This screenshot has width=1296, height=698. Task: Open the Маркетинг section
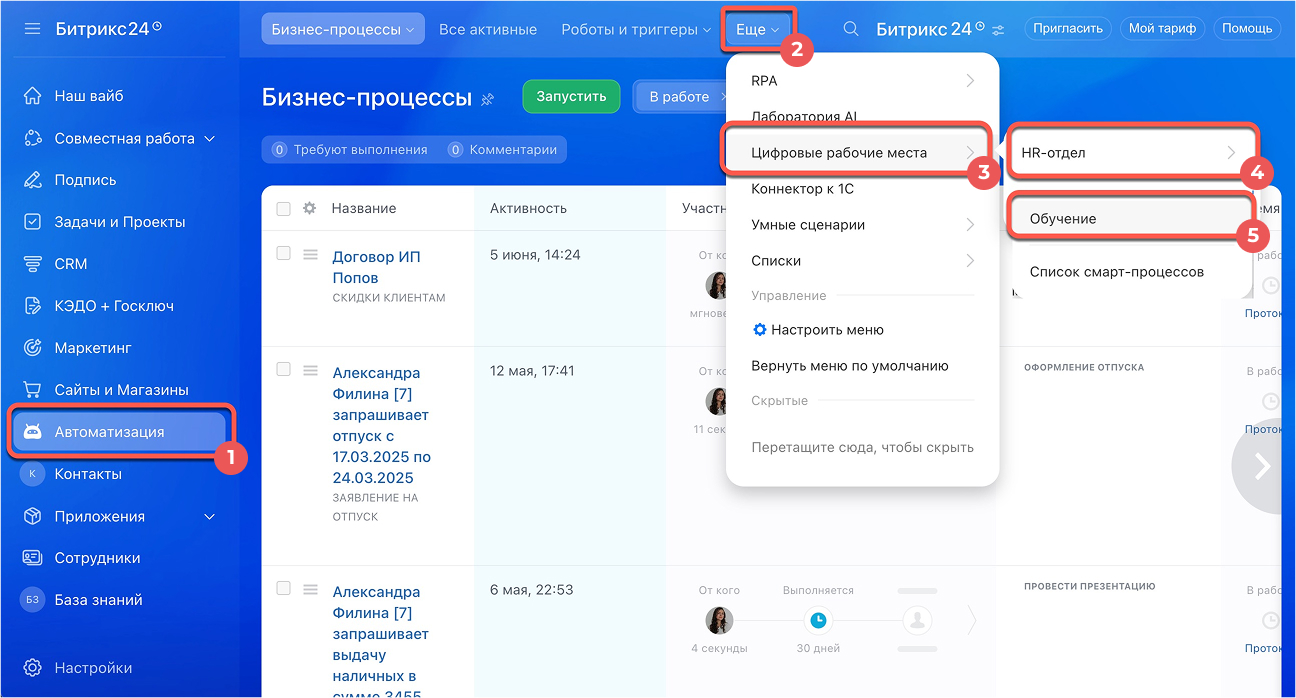[x=93, y=348]
